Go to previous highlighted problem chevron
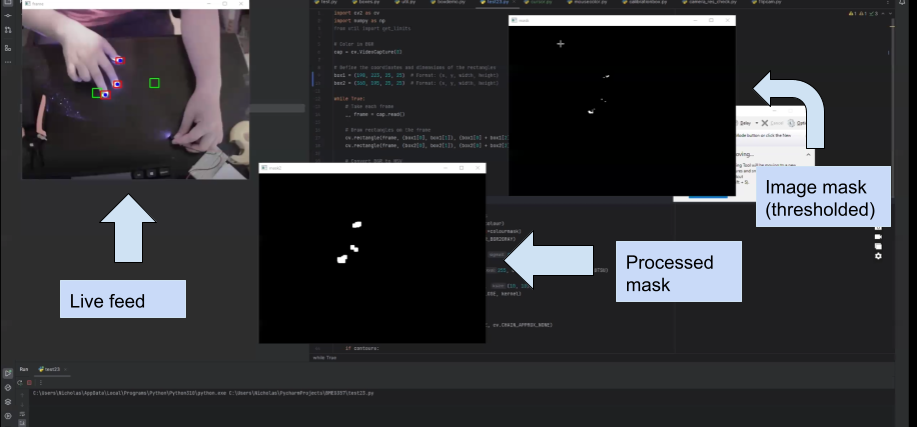The width and height of the screenshot is (917, 427). click(883, 13)
